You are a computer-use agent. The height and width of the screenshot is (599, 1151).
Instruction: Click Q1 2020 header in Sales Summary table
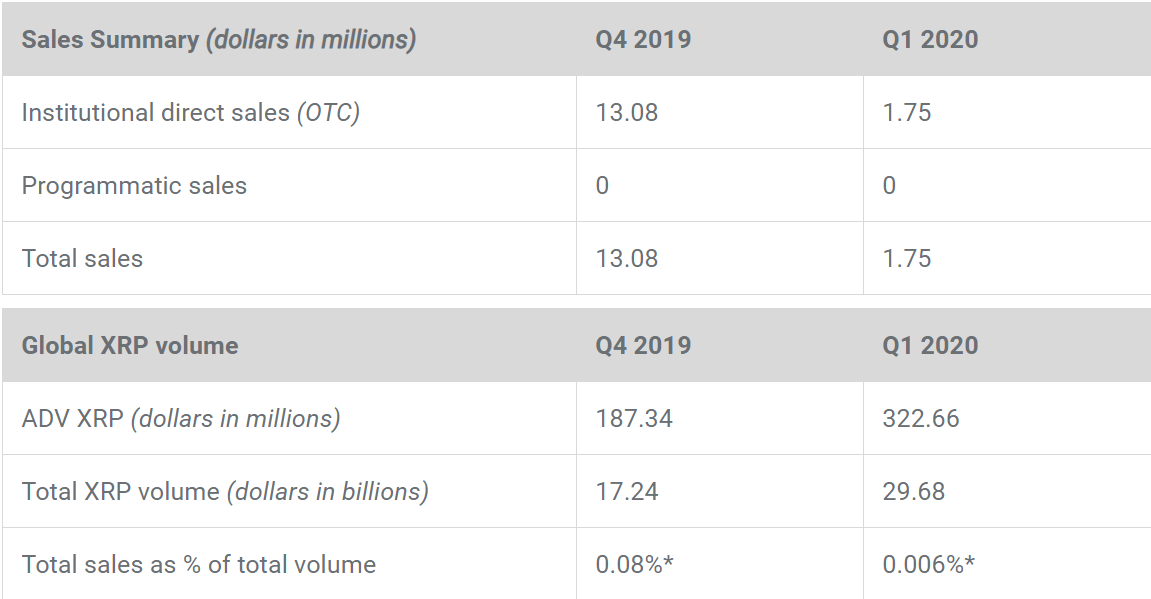click(930, 40)
